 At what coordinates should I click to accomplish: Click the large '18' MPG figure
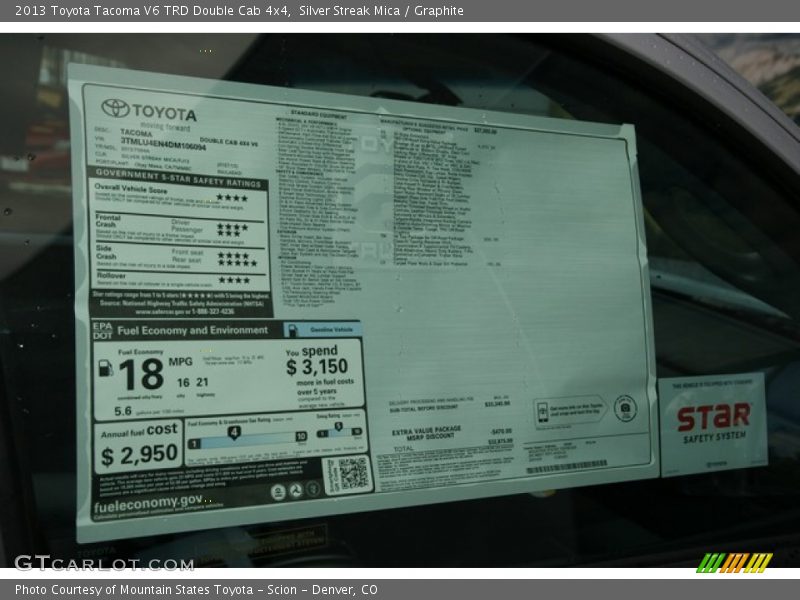(141, 374)
